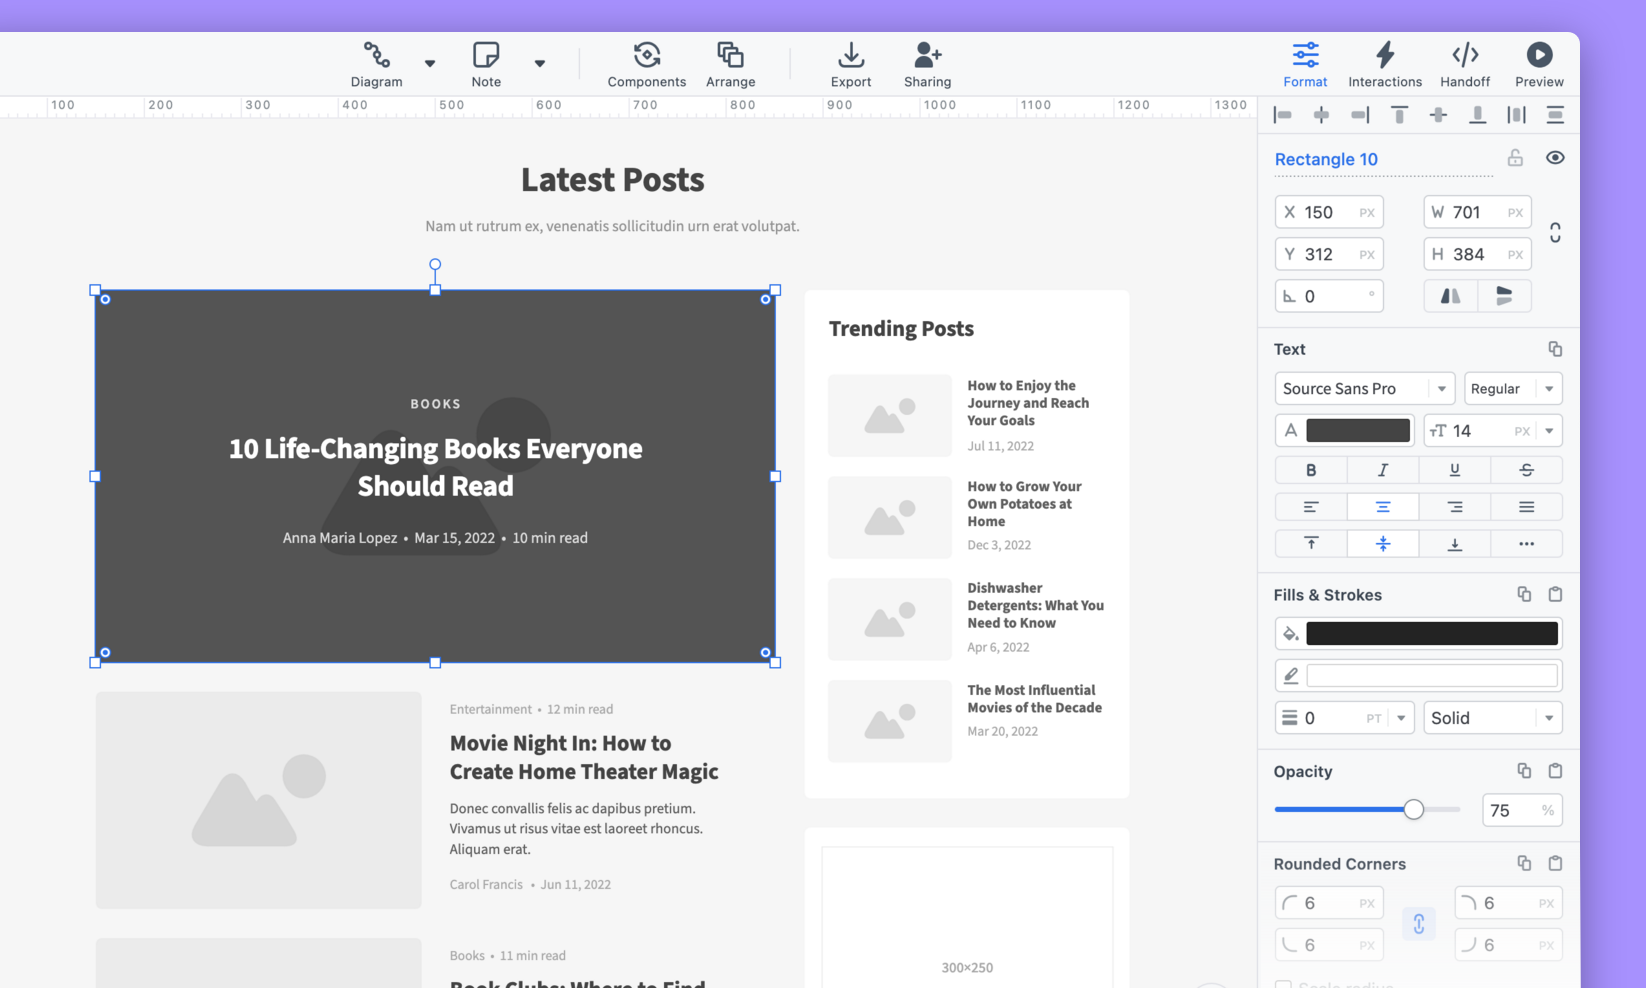Align objects to left edge

[x=1283, y=116]
